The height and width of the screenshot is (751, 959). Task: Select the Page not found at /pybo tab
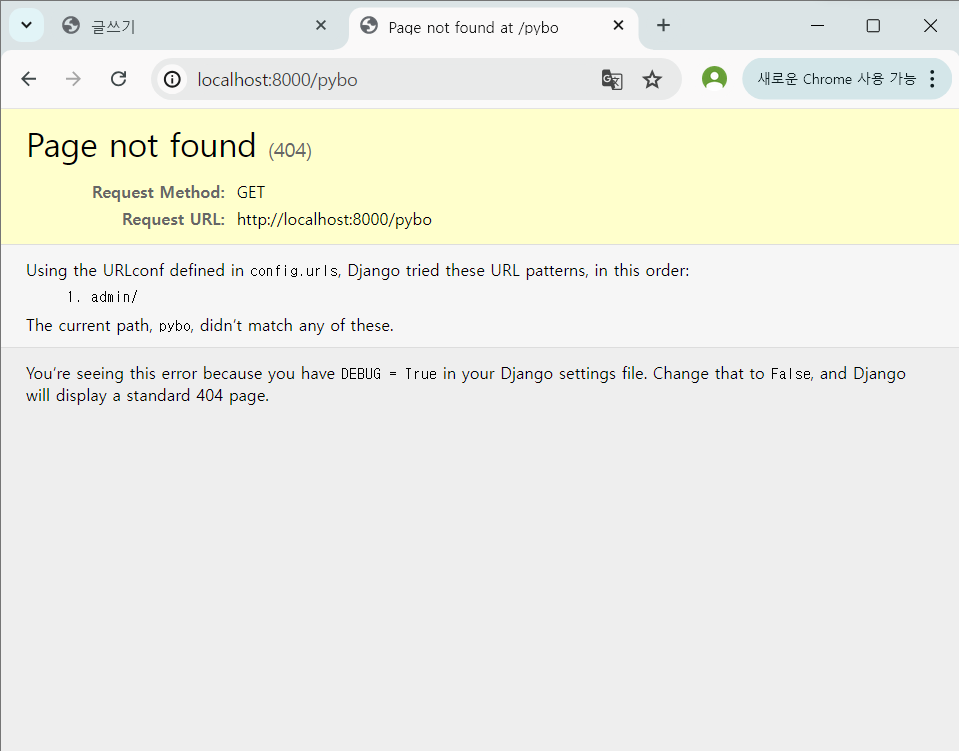pos(493,27)
